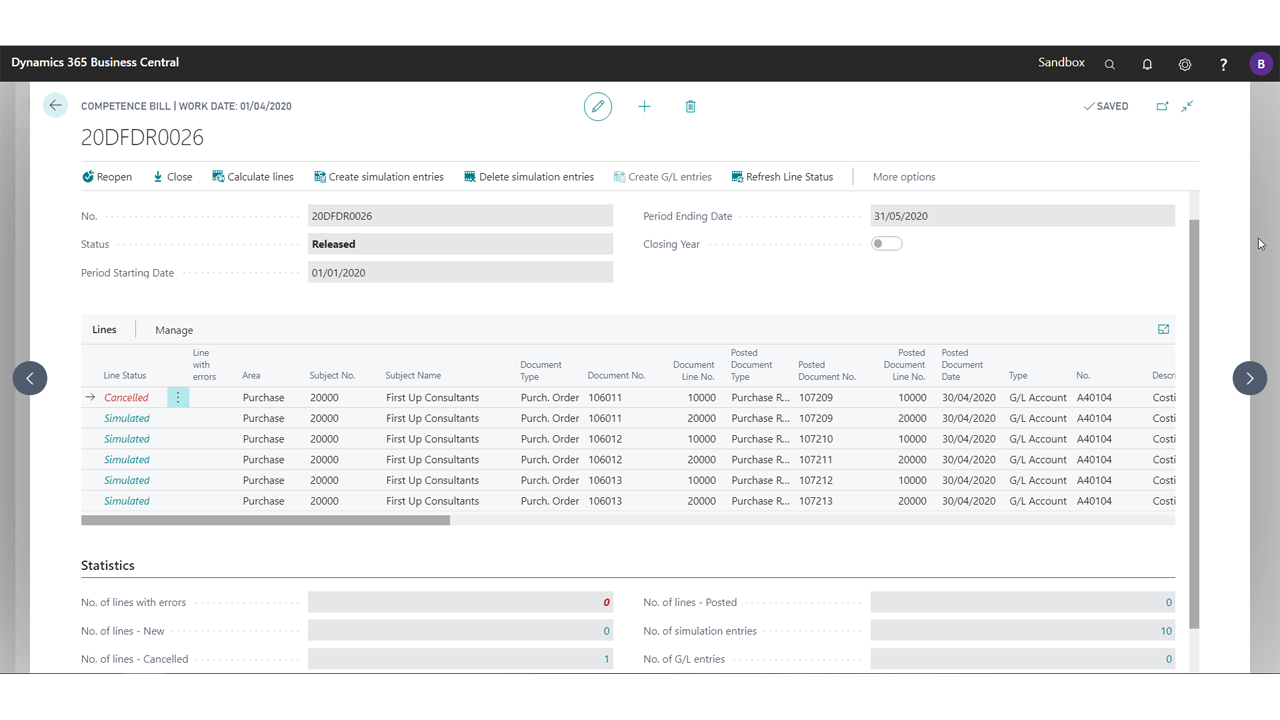
Task: Click the Calculate lines action
Action: tap(253, 177)
